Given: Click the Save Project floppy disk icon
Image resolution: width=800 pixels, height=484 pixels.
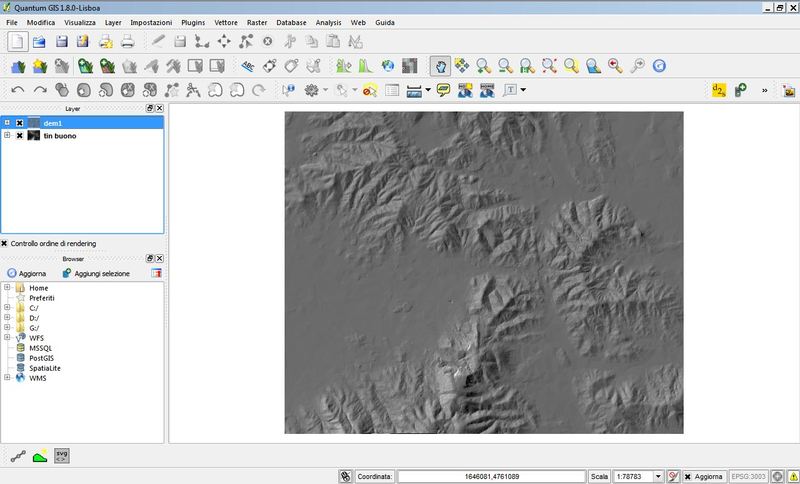Looking at the screenshot, I should pos(62,41).
